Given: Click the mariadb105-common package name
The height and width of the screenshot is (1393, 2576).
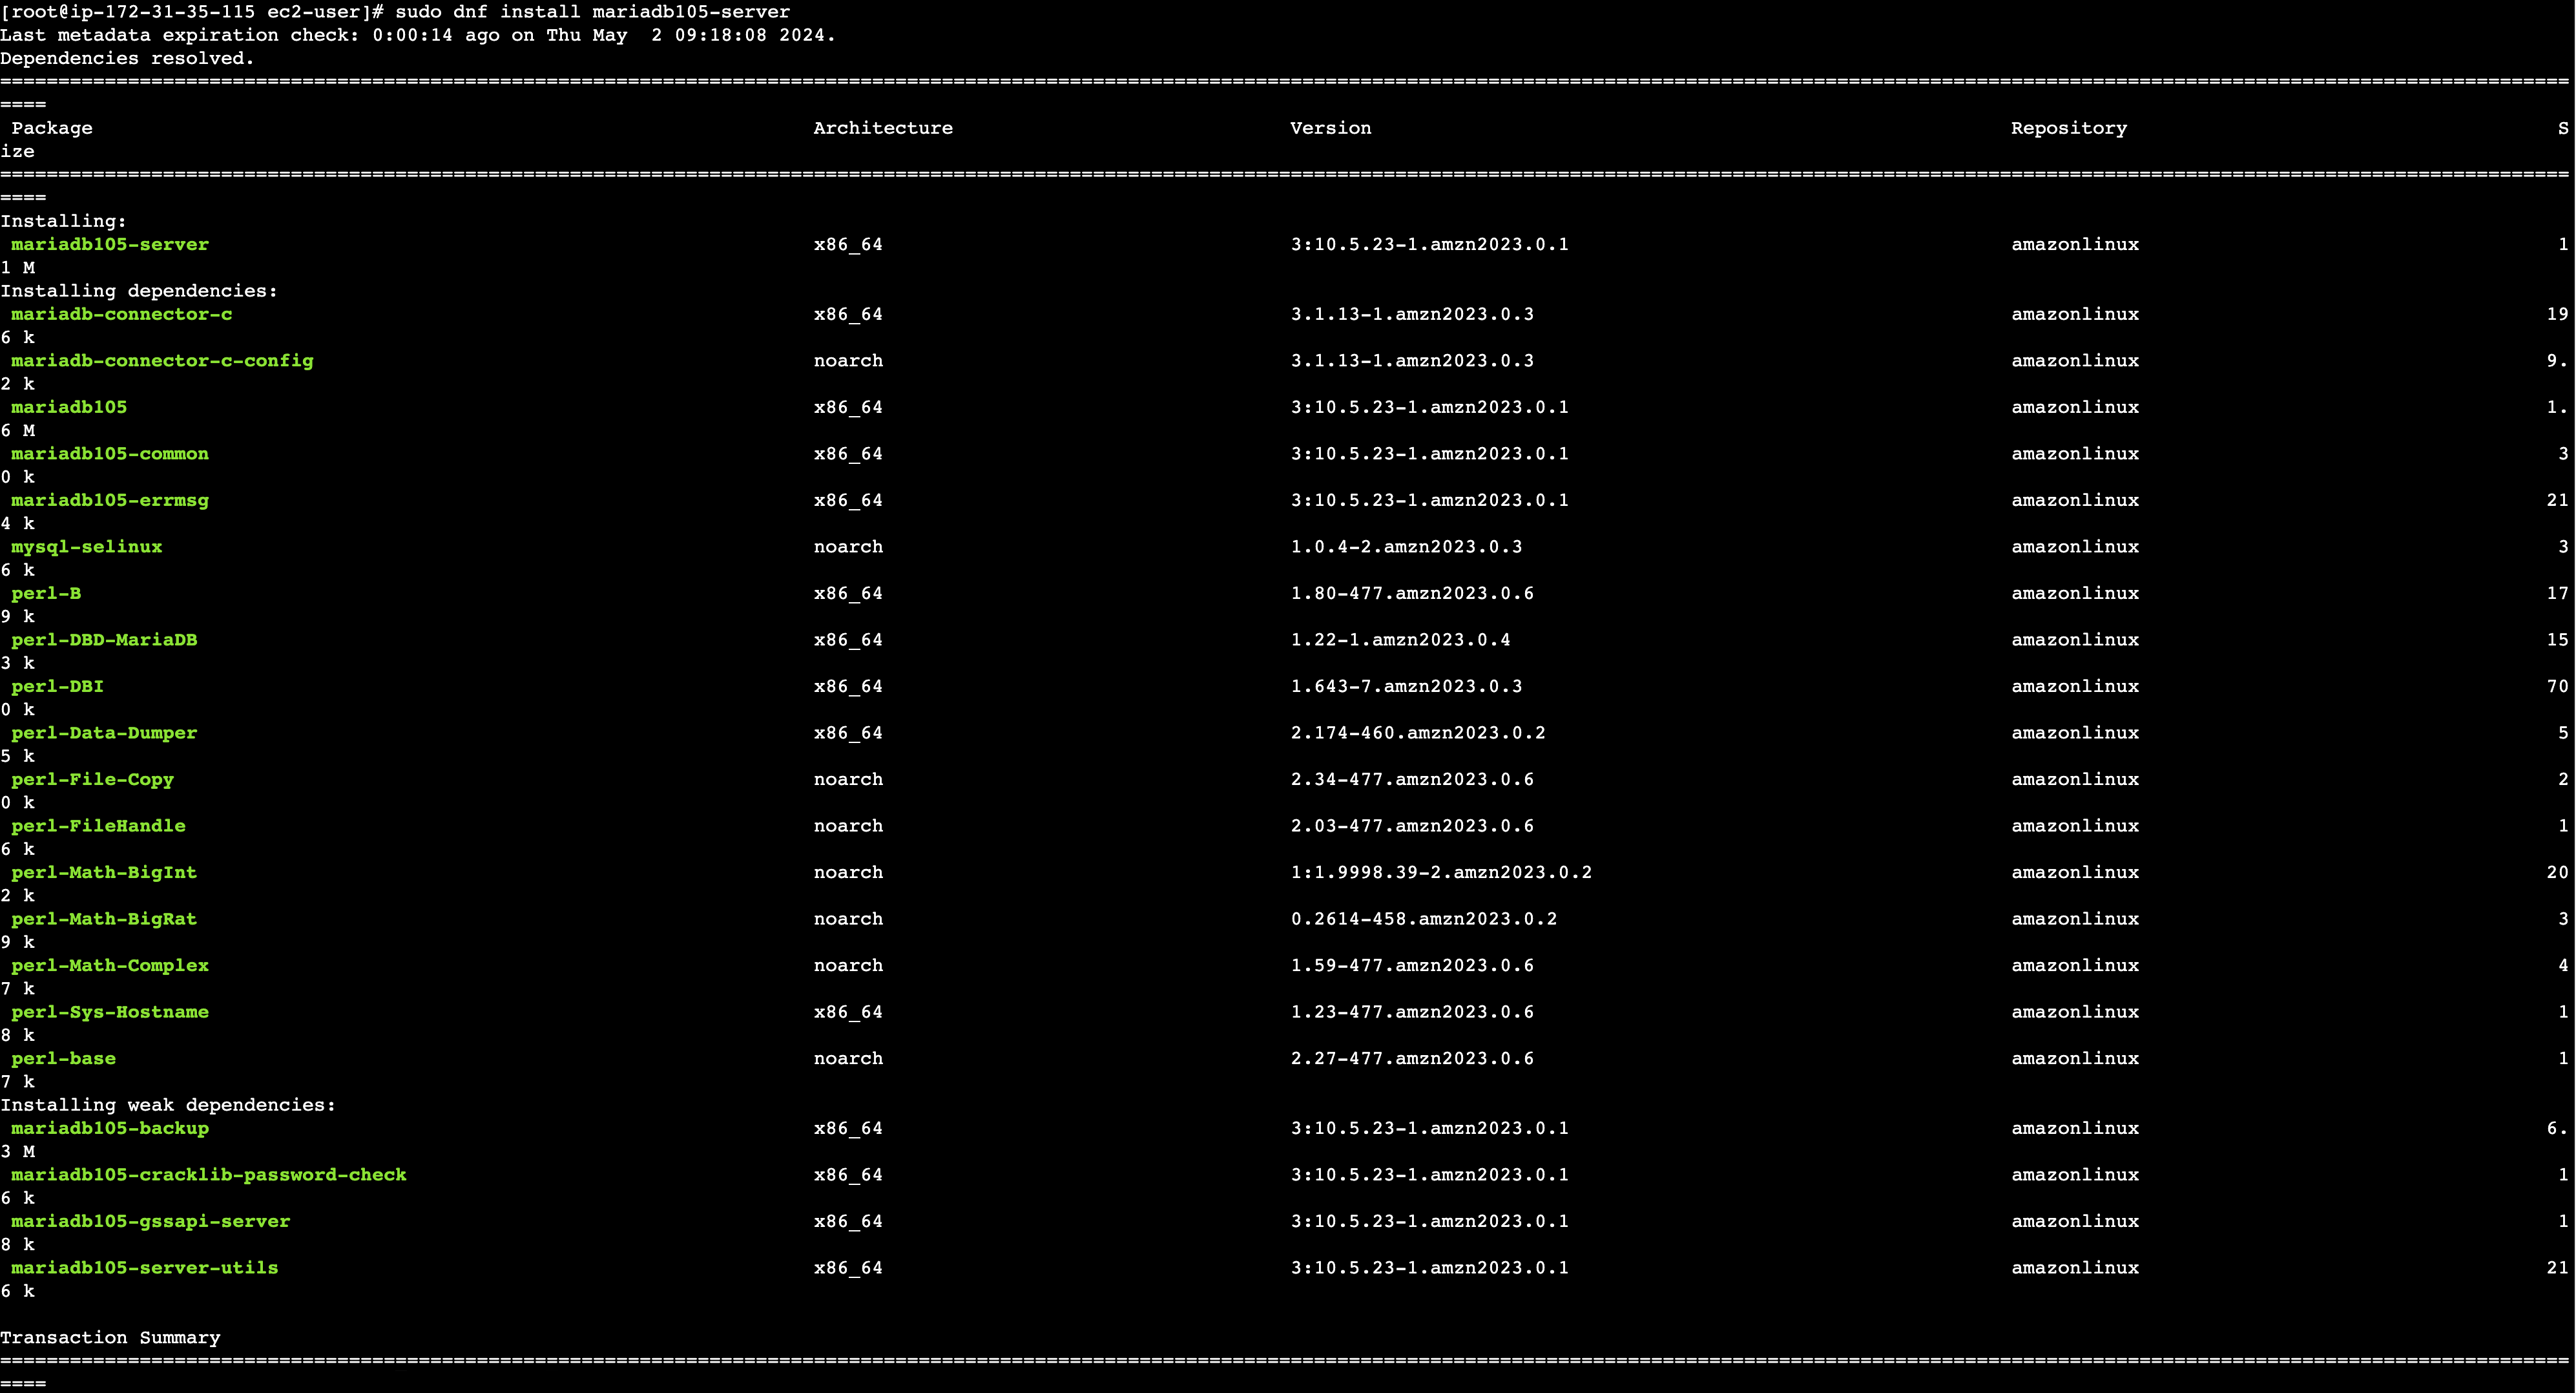Looking at the screenshot, I should [x=110, y=454].
